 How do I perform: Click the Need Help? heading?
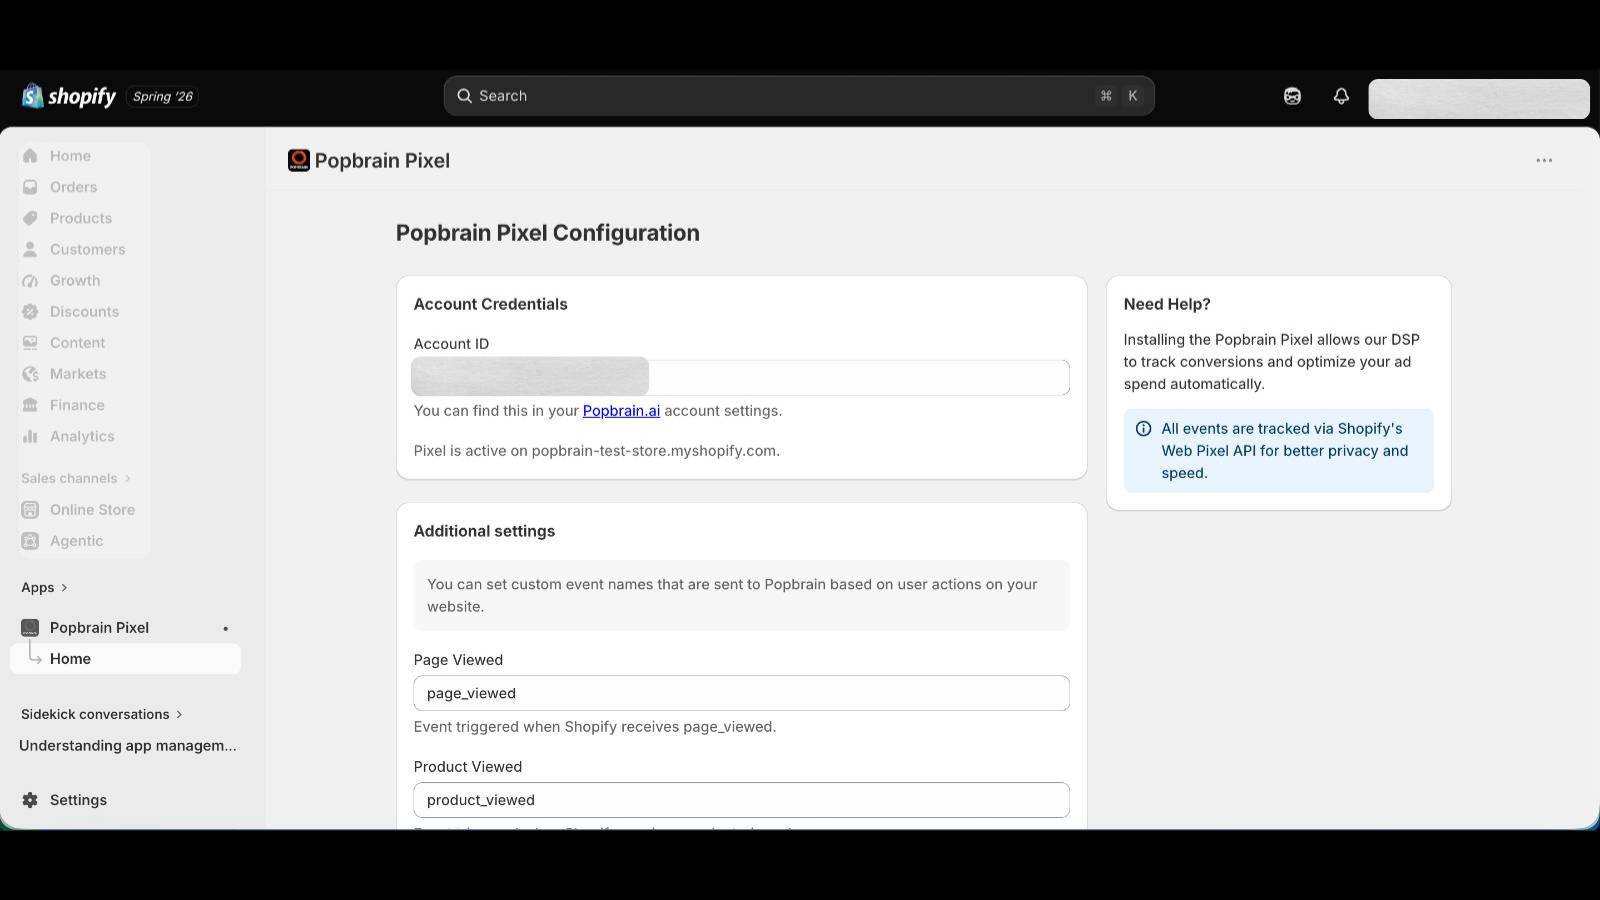1167,304
